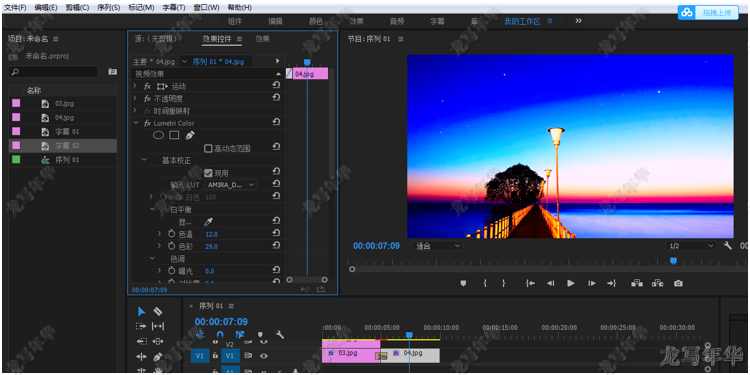
Task: Add marker in Program monitor
Action: [x=463, y=283]
